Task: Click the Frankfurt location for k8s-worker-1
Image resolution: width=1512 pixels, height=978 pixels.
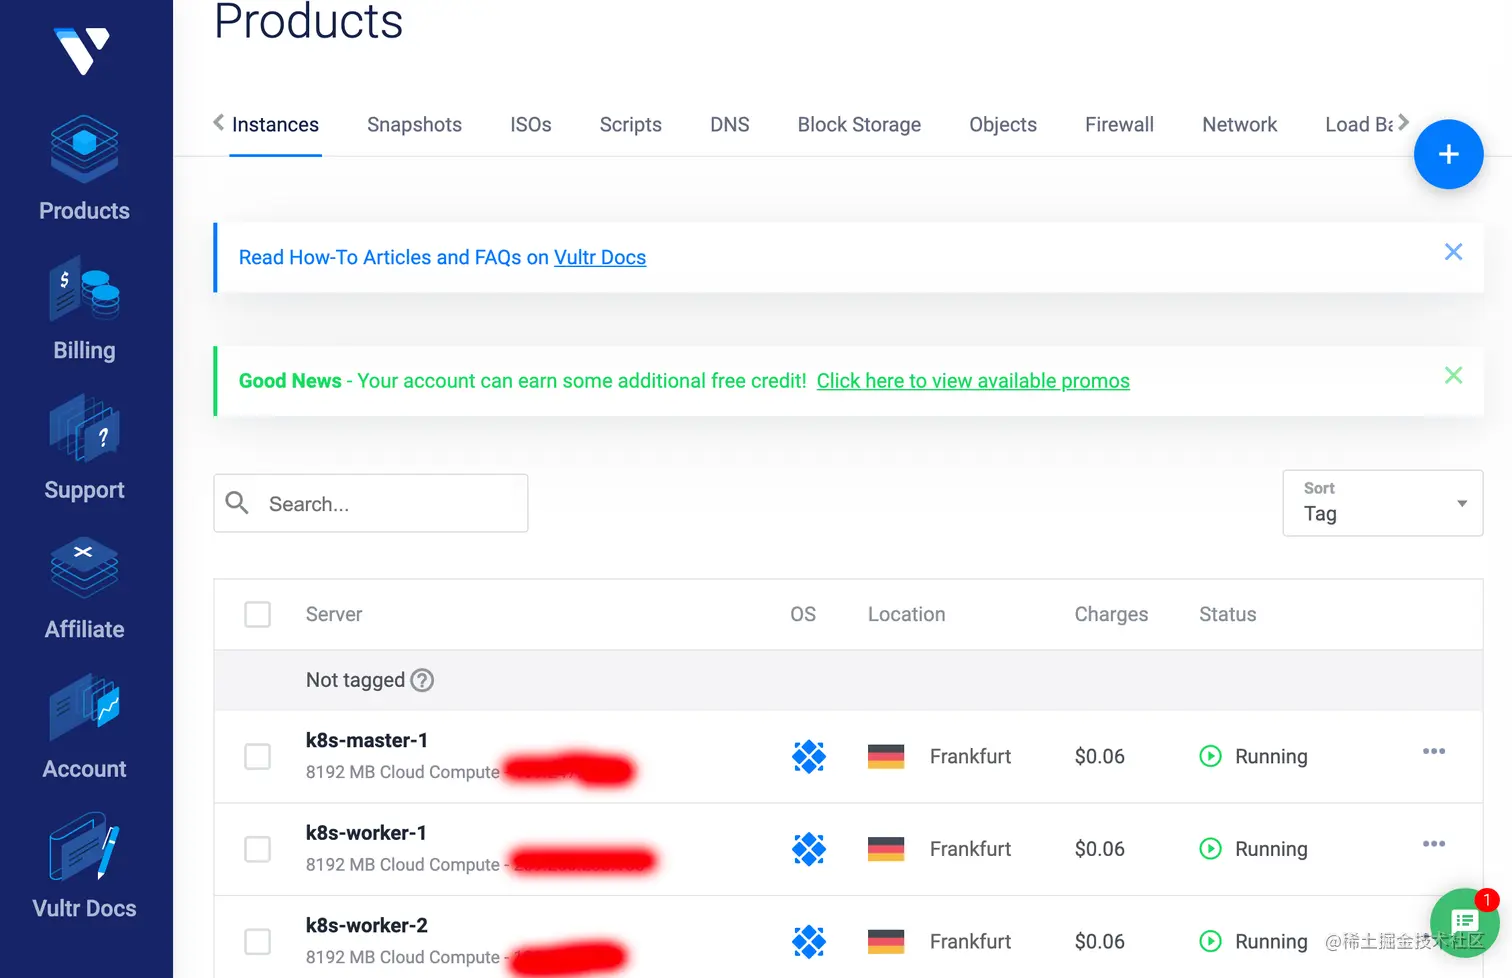Action: [x=970, y=849]
